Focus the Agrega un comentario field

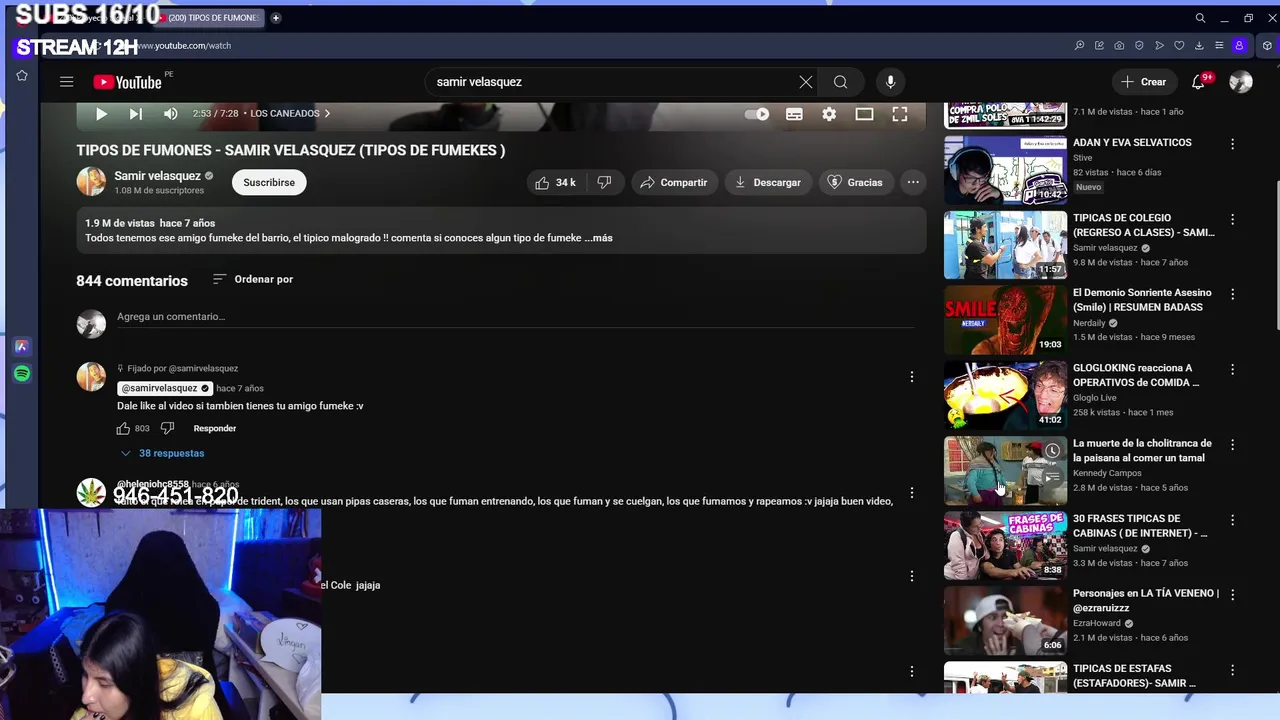tap(515, 317)
